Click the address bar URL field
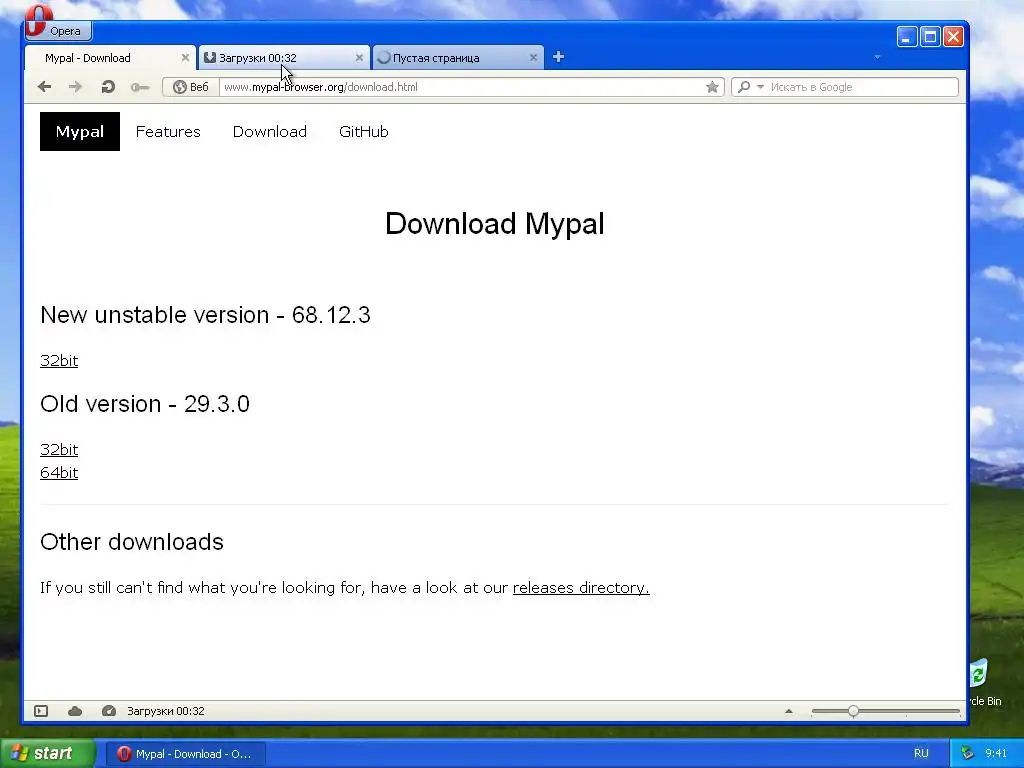The height and width of the screenshot is (768, 1024). point(462,87)
